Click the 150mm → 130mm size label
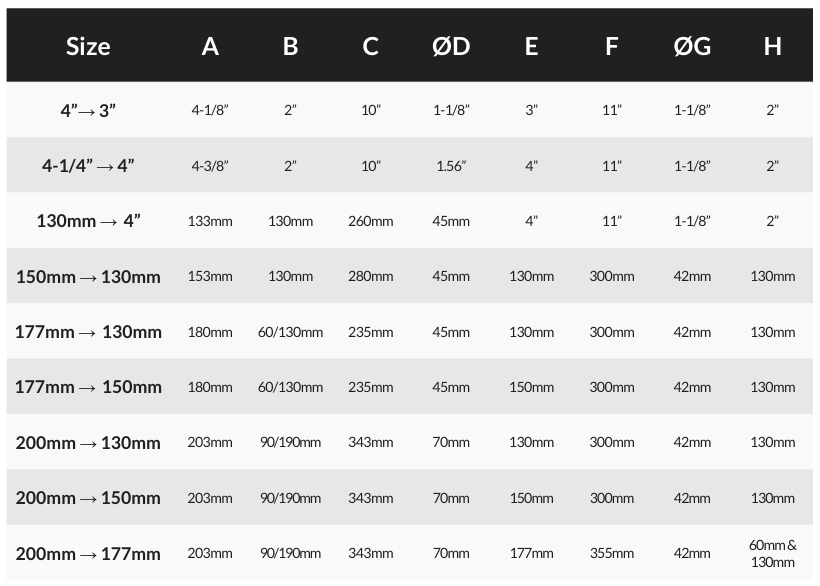Screen dimensions: 820x586 (x=88, y=276)
